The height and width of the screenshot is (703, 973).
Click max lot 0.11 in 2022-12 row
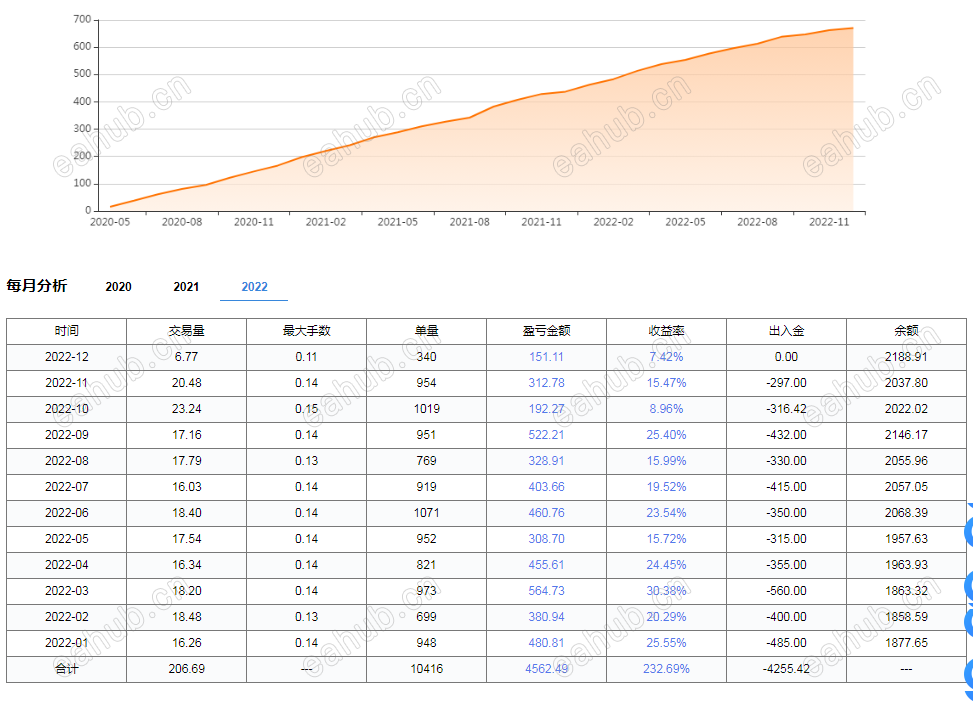pos(307,357)
